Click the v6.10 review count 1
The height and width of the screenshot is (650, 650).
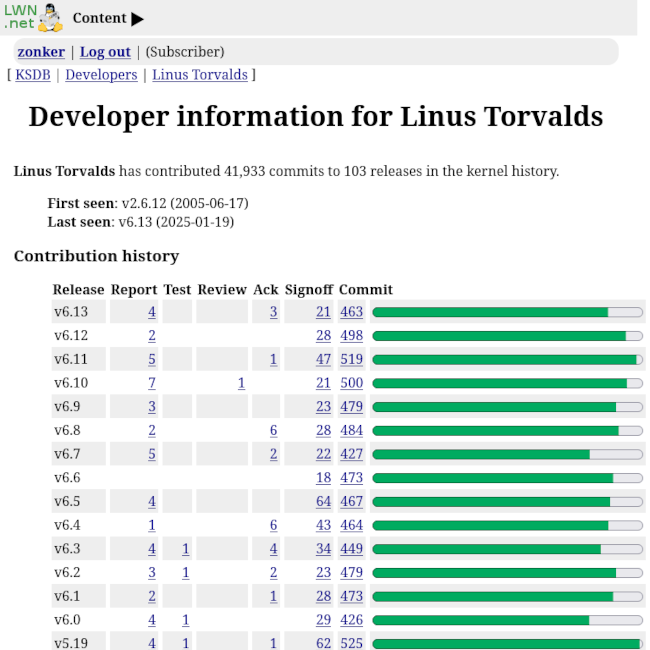click(241, 383)
